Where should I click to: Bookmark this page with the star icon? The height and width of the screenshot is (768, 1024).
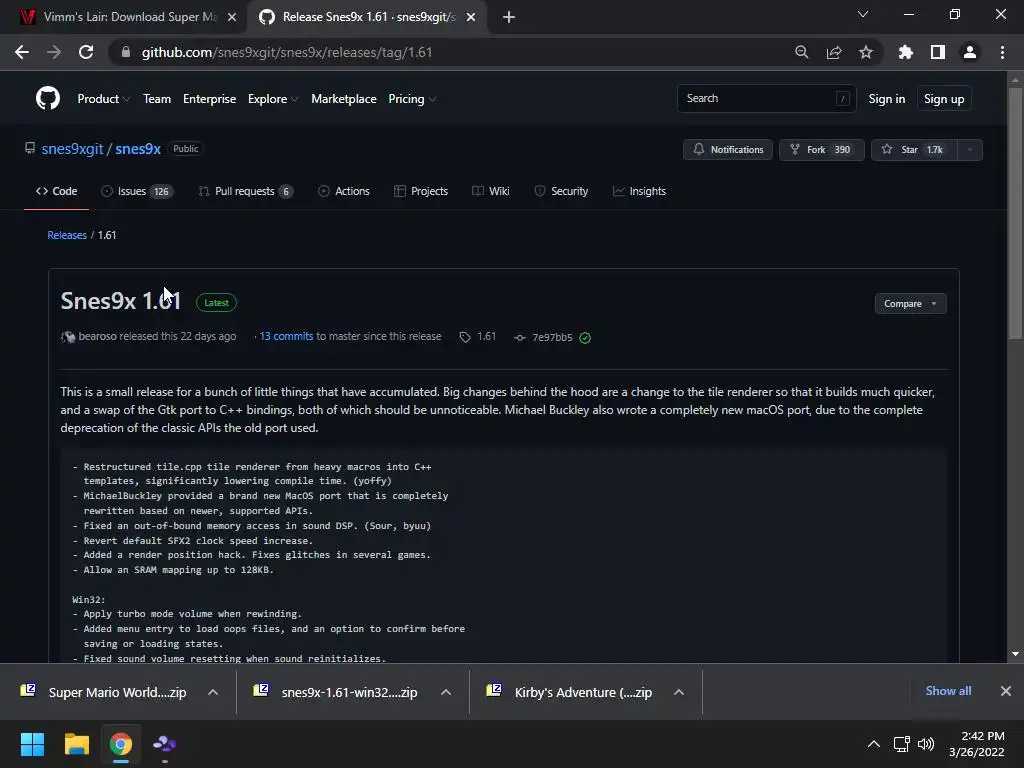tap(866, 52)
